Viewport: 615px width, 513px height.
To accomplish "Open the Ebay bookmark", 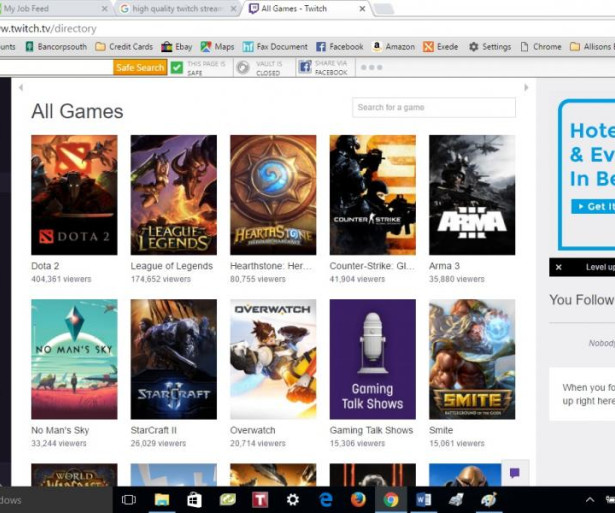I will click(176, 47).
